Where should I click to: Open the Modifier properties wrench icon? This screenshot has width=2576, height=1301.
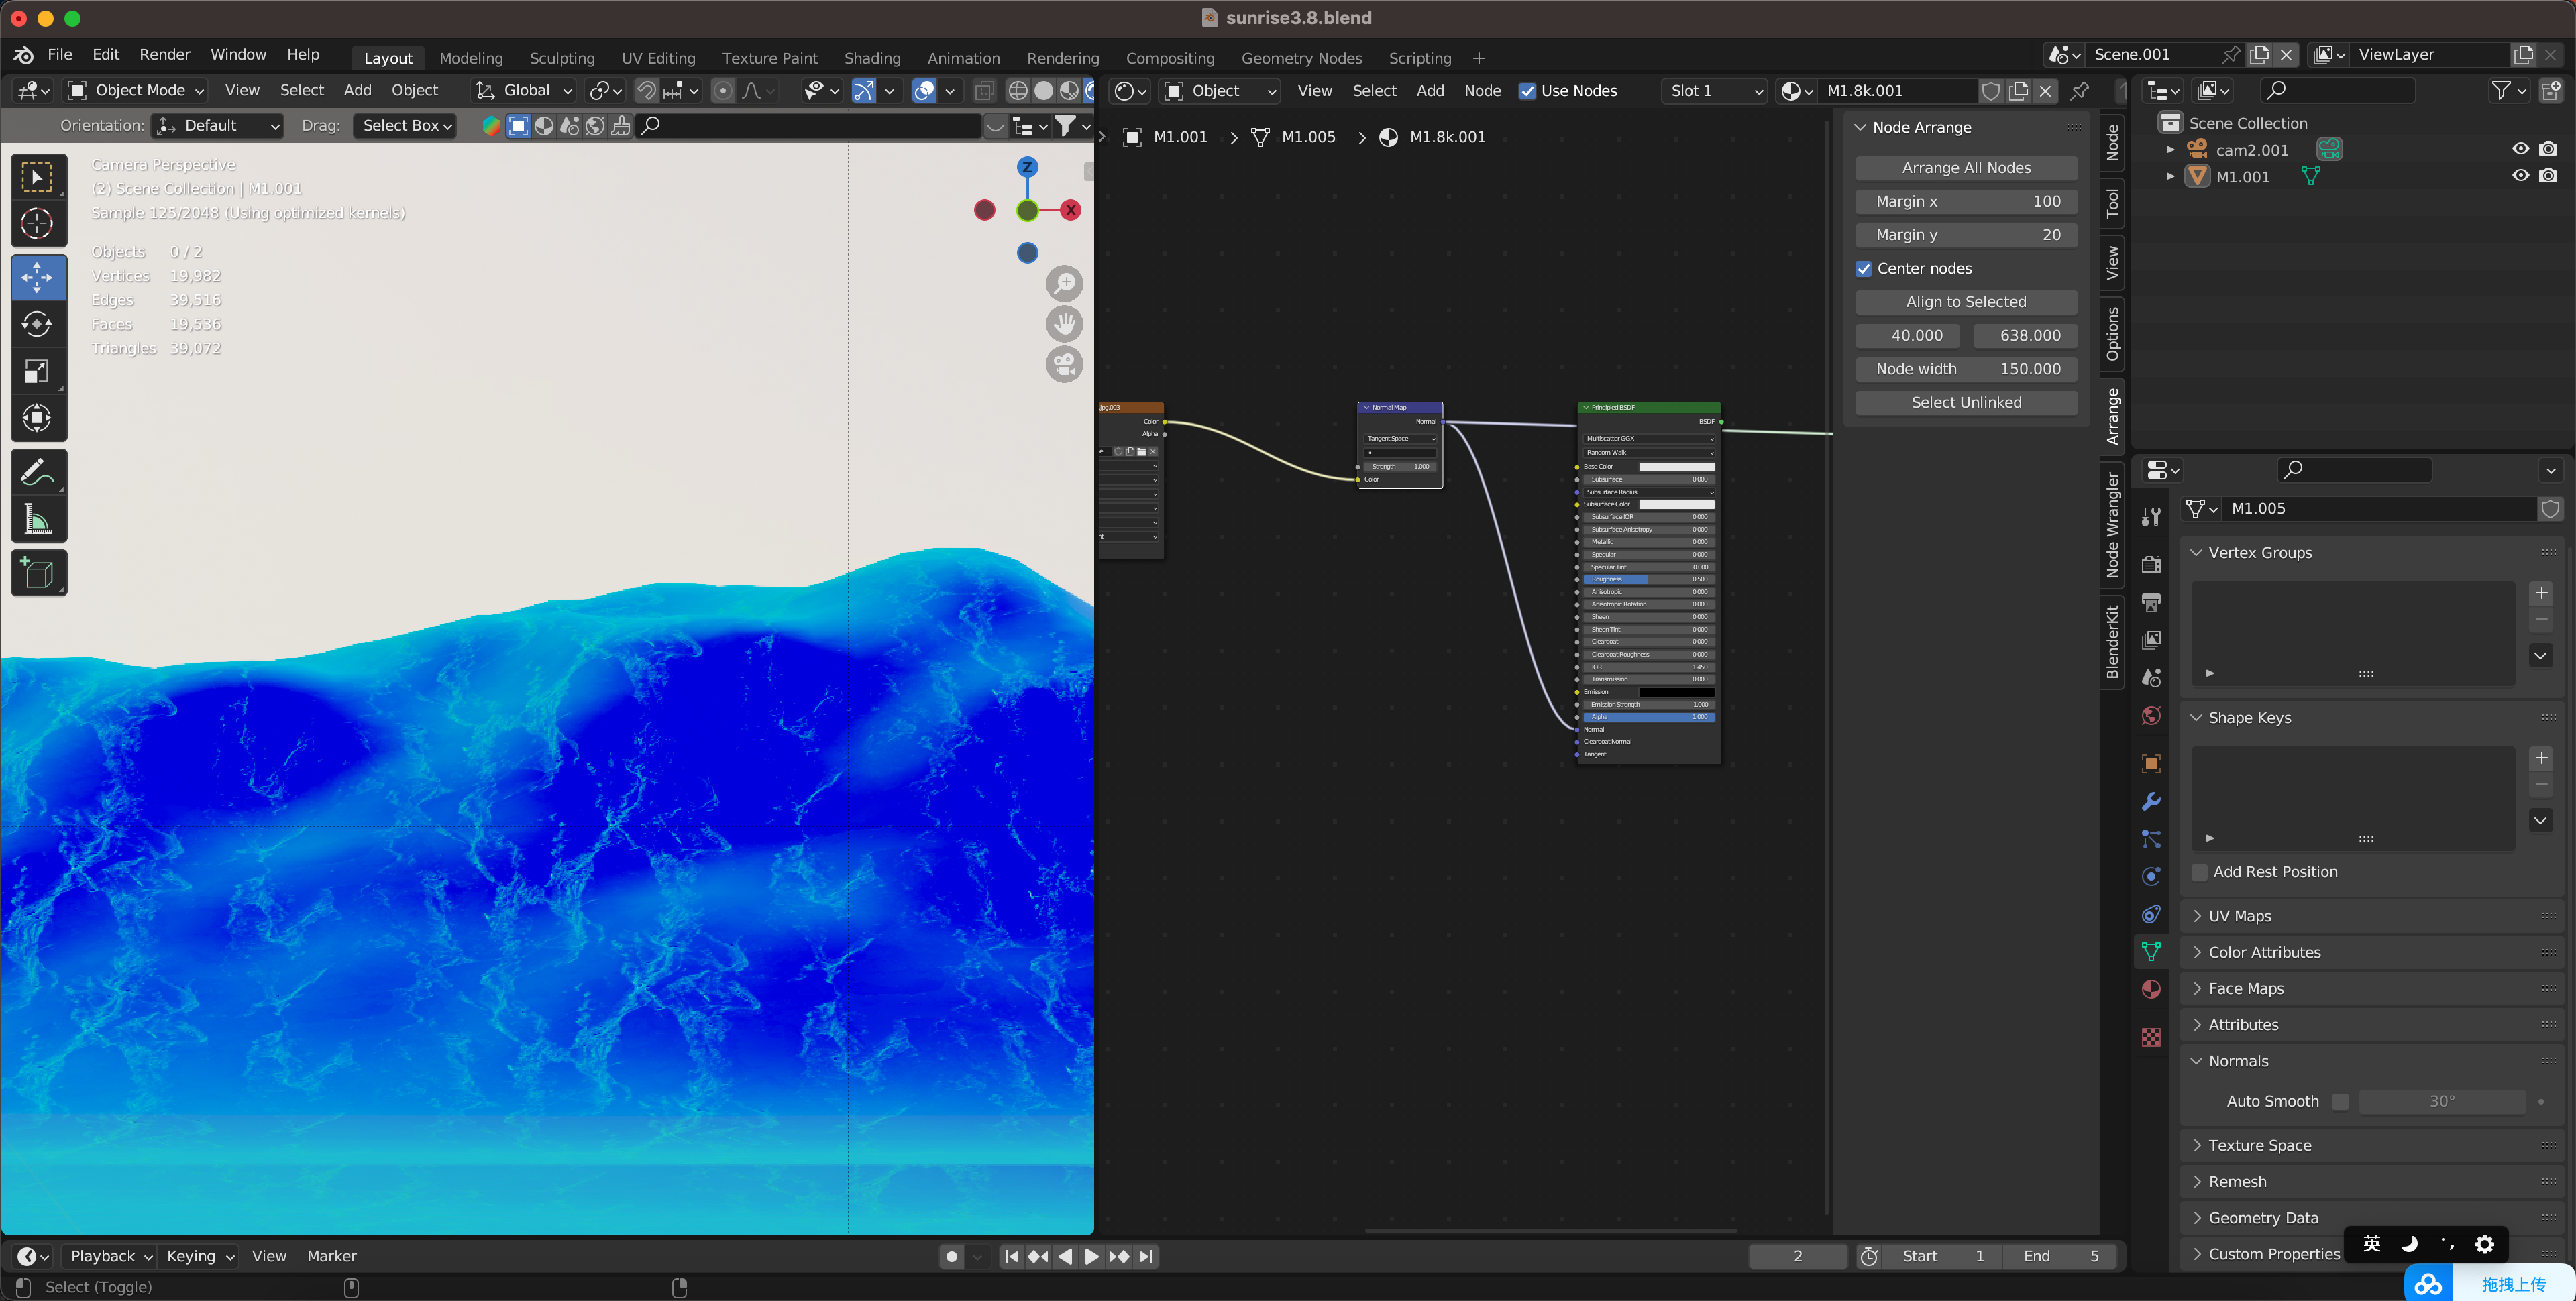2151,801
